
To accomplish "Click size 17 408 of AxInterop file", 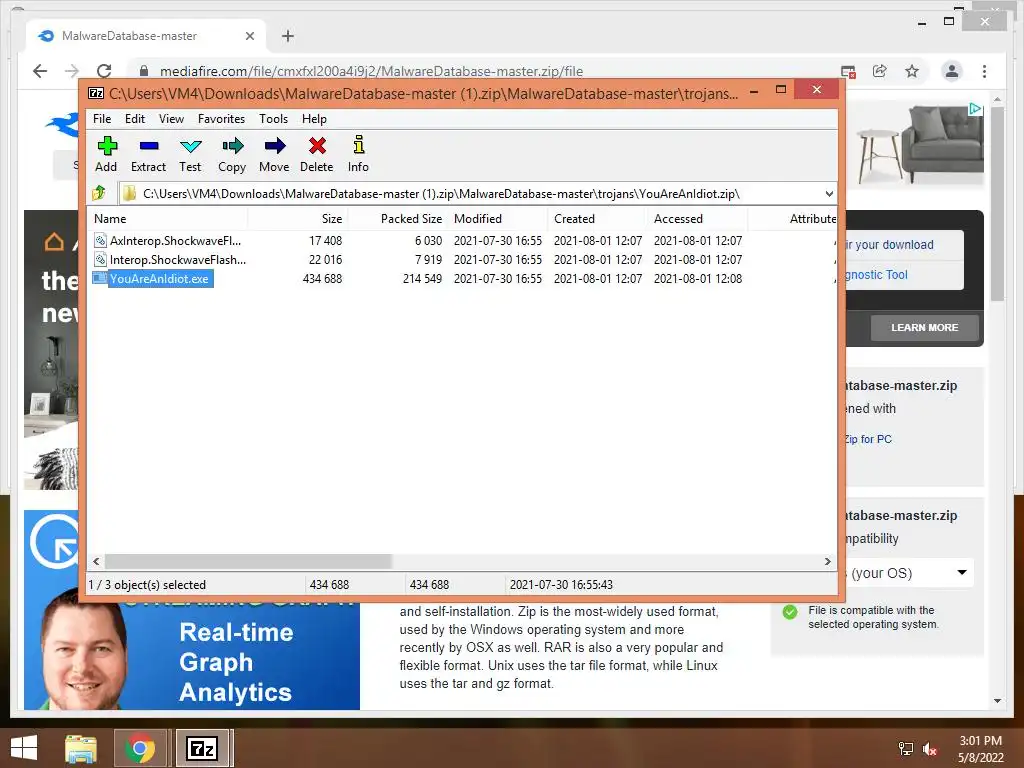I will point(325,240).
